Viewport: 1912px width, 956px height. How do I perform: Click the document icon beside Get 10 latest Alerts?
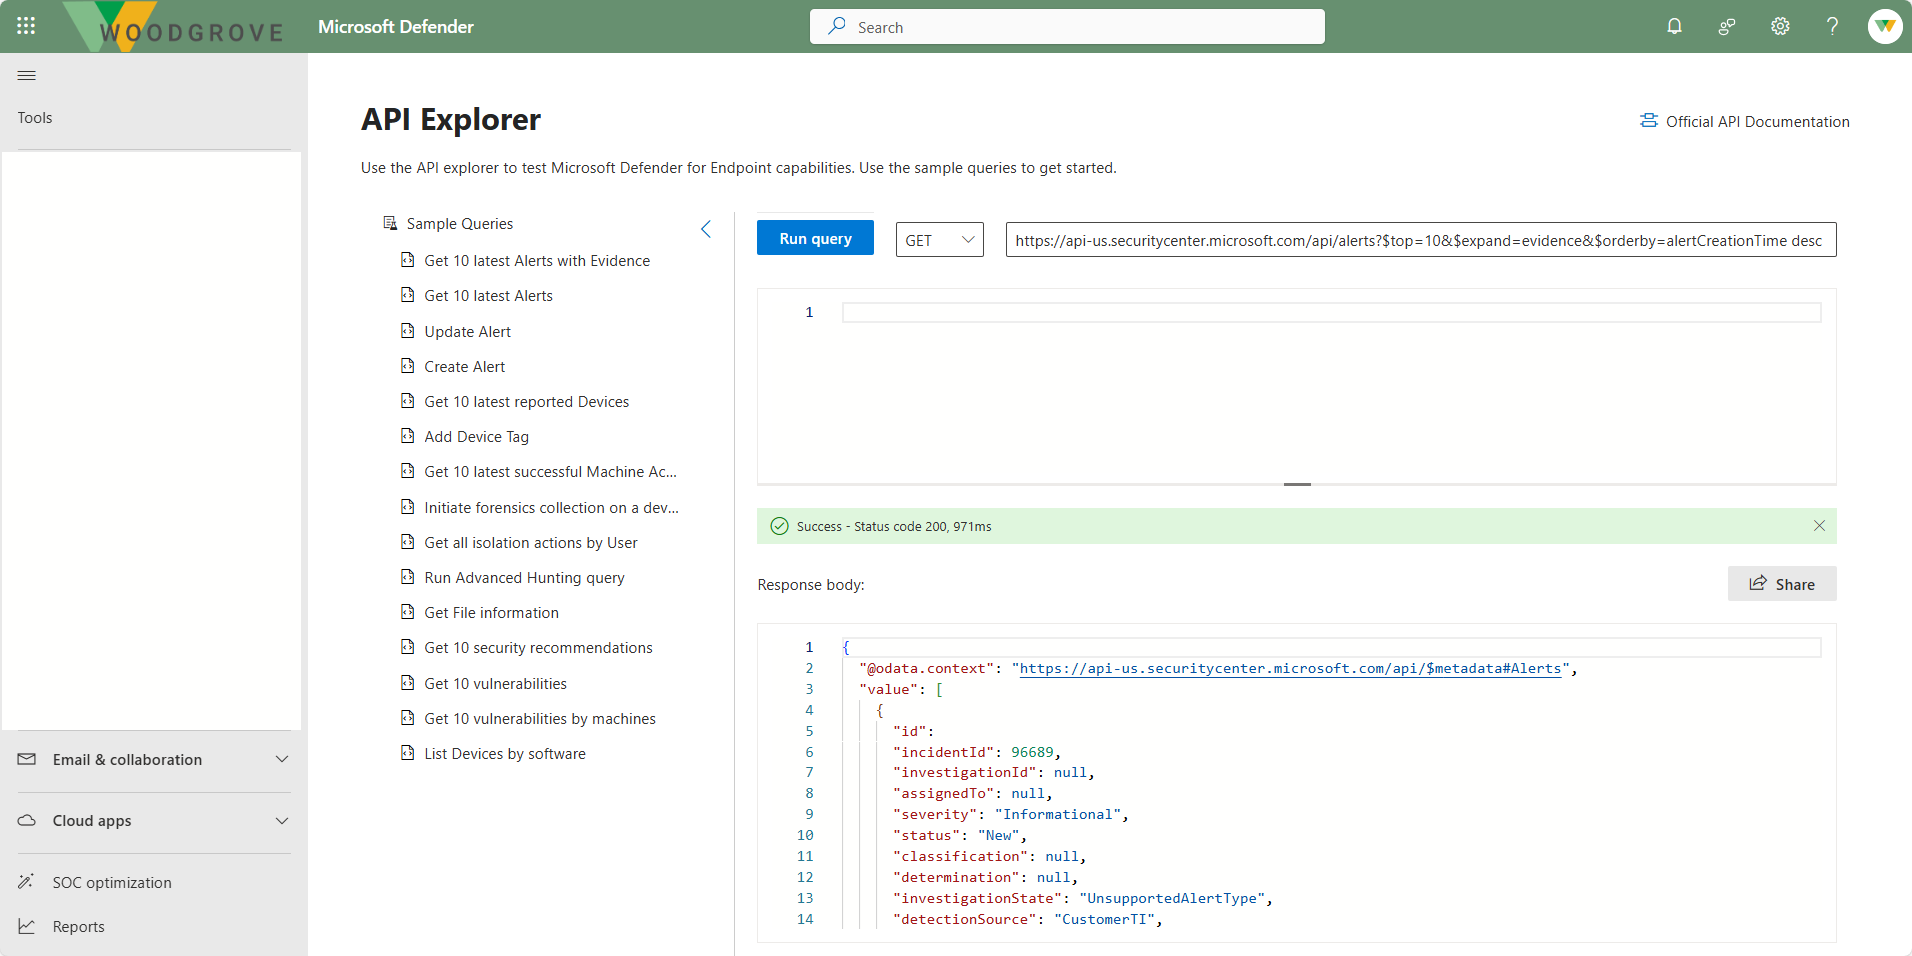[x=407, y=295]
